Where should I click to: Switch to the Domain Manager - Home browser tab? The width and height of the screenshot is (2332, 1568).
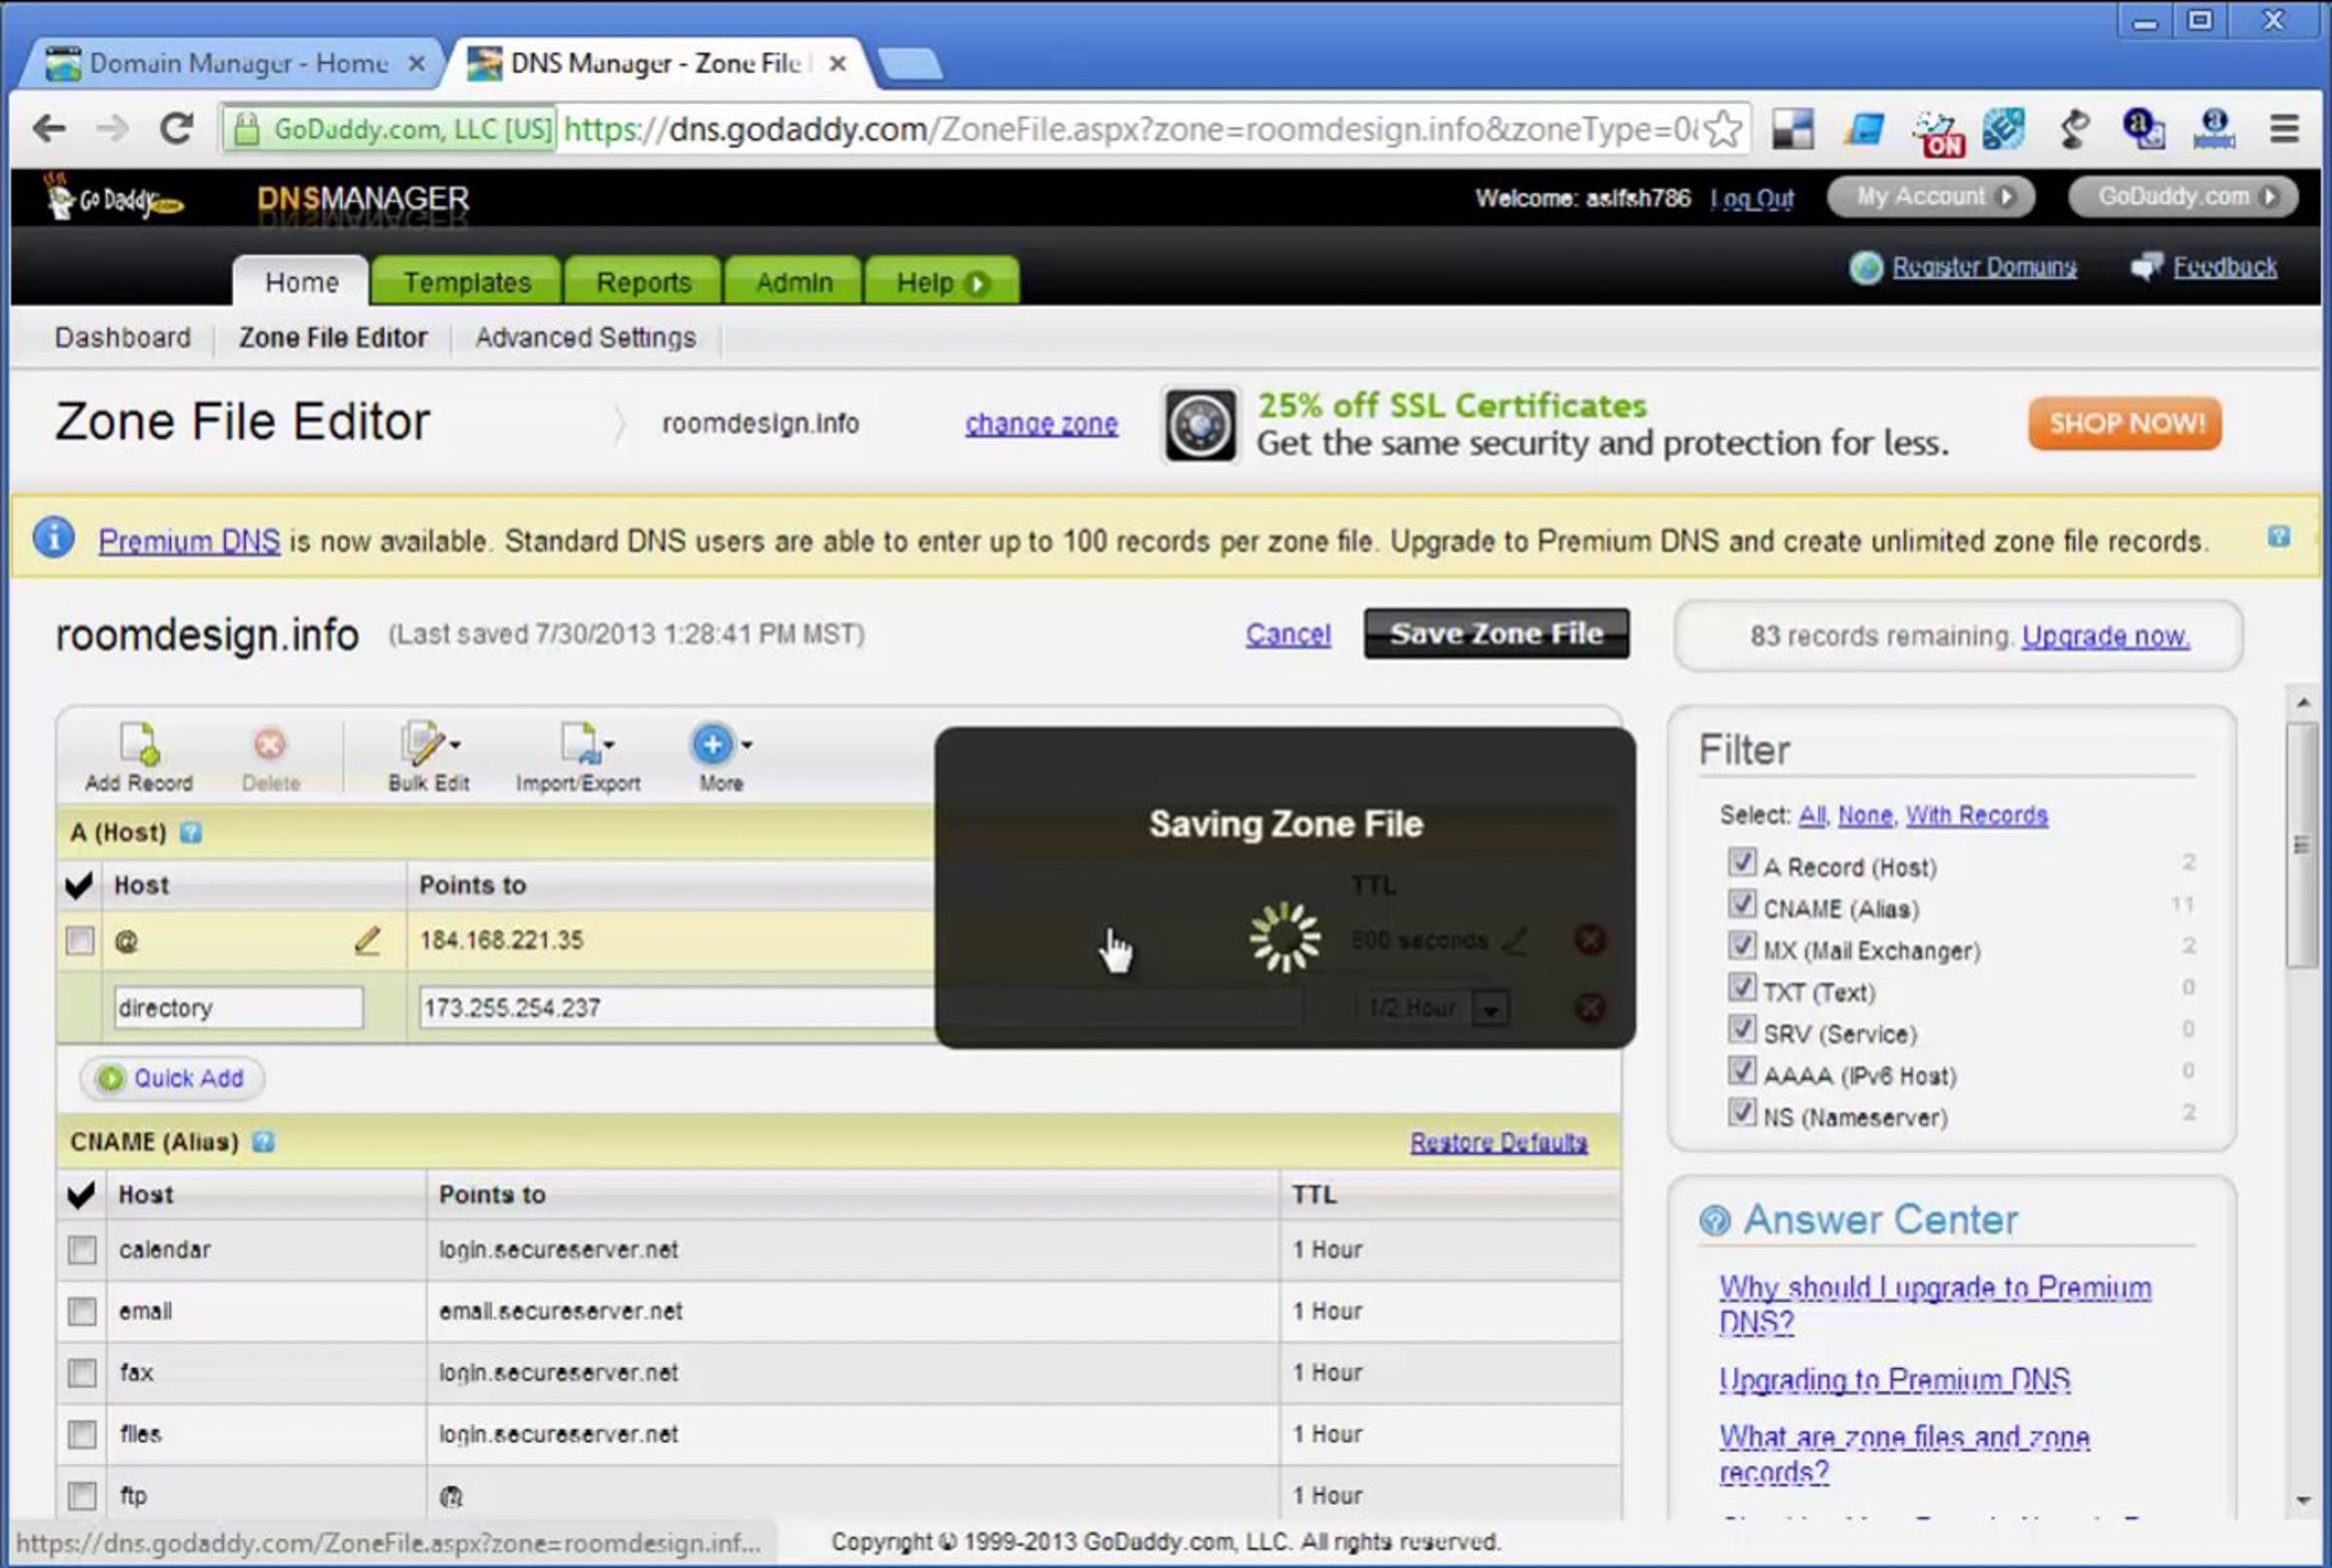point(235,63)
